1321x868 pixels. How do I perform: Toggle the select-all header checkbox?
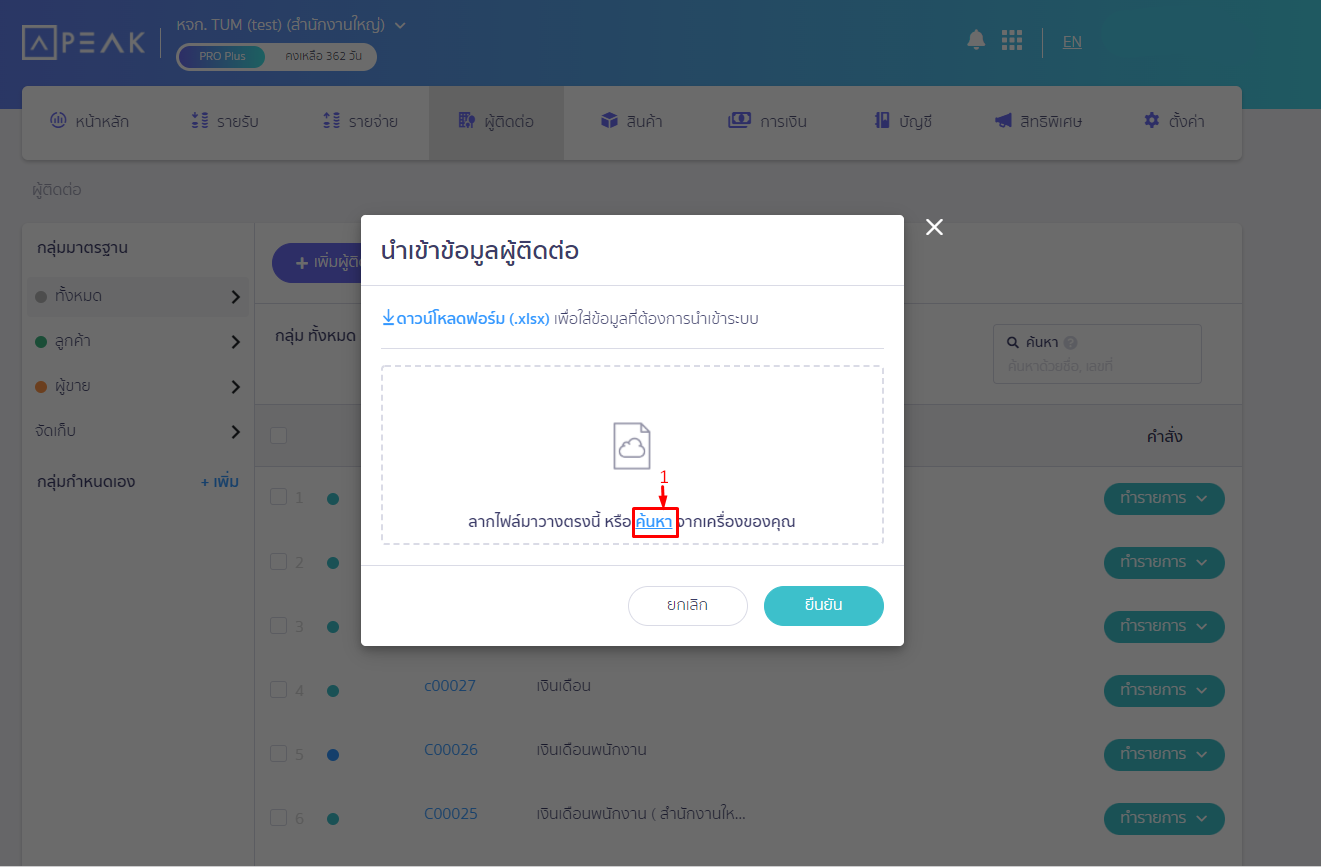tap(279, 436)
